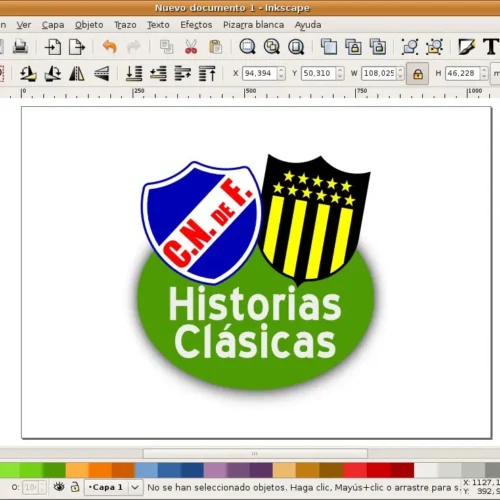Open the Efectos menu

pyautogui.click(x=196, y=25)
